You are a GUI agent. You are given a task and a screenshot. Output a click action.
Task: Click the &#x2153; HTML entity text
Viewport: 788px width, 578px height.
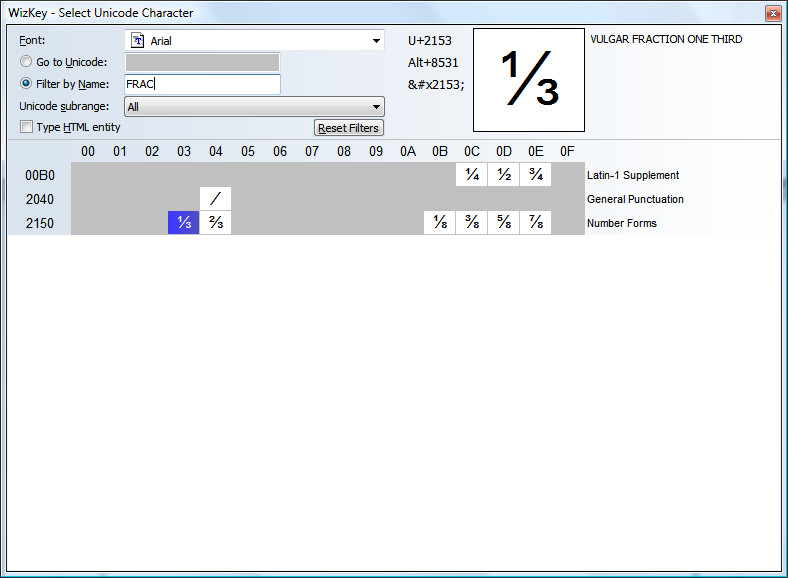pyautogui.click(x=436, y=84)
